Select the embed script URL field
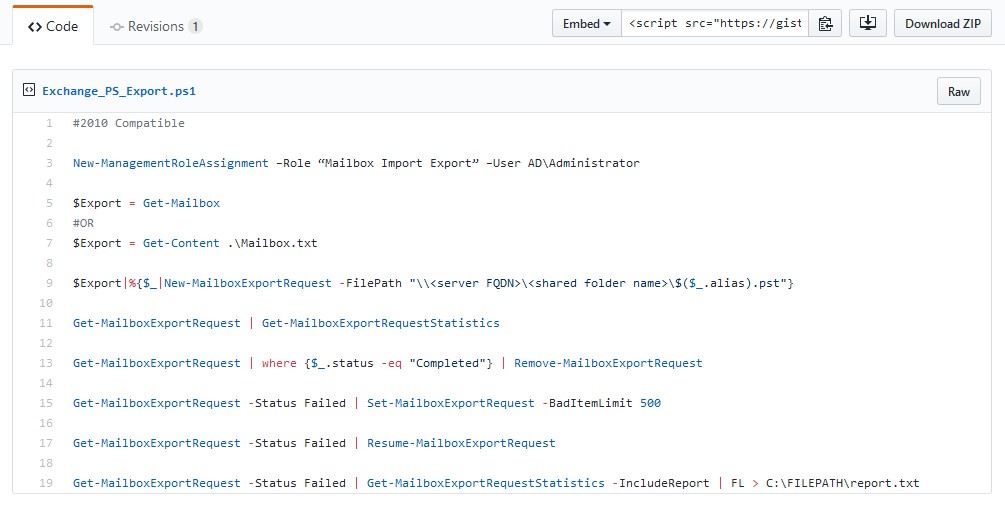The height and width of the screenshot is (508, 1005). pos(715,24)
